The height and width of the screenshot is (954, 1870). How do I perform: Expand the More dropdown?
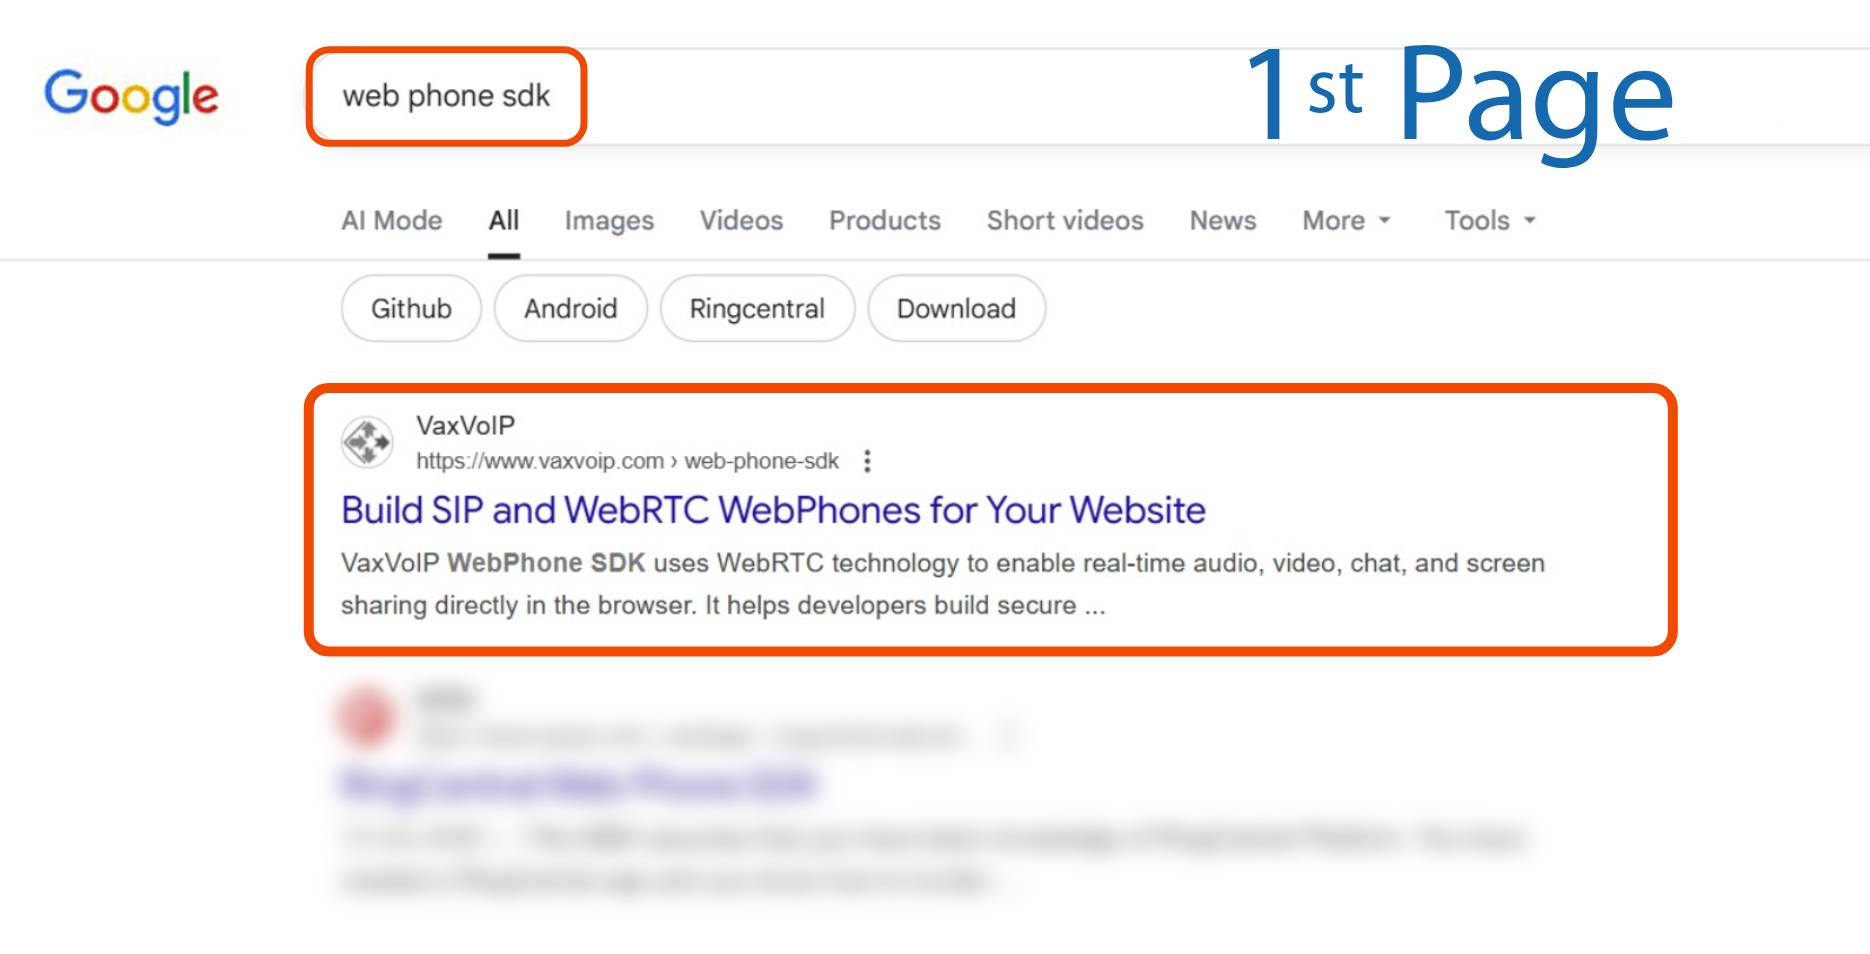pos(1345,221)
